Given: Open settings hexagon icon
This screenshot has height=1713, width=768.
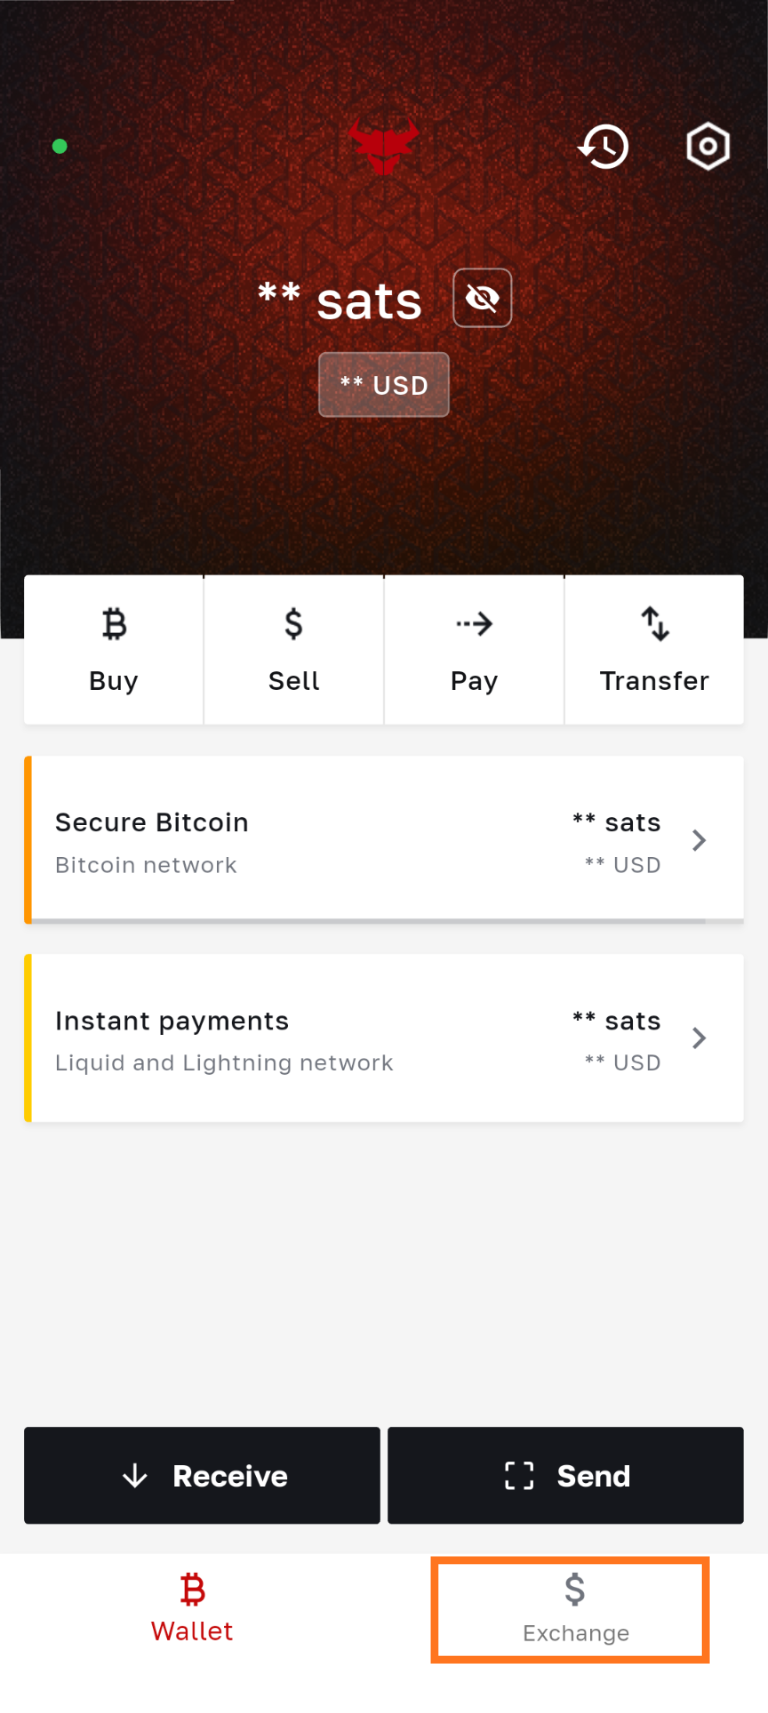Looking at the screenshot, I should coord(708,147).
